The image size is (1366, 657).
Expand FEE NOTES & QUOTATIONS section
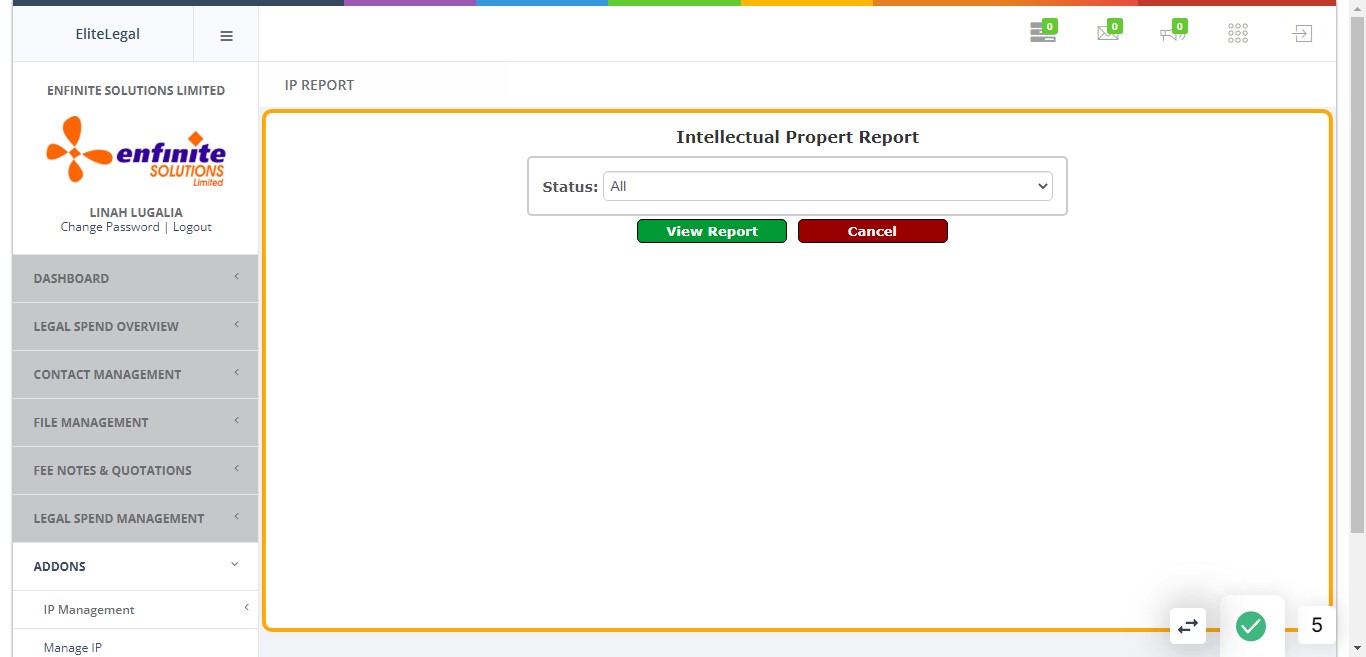[x=135, y=470]
